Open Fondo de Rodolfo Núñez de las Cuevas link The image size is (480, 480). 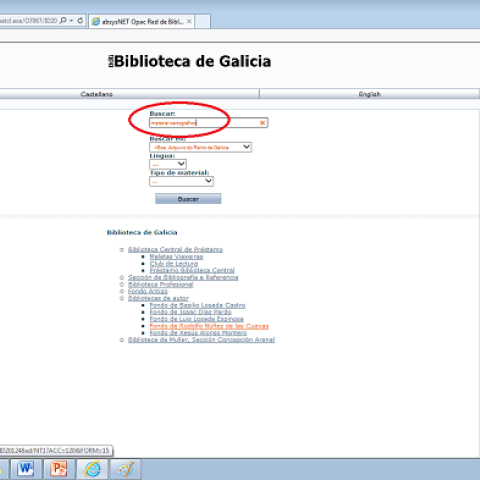[x=209, y=326]
